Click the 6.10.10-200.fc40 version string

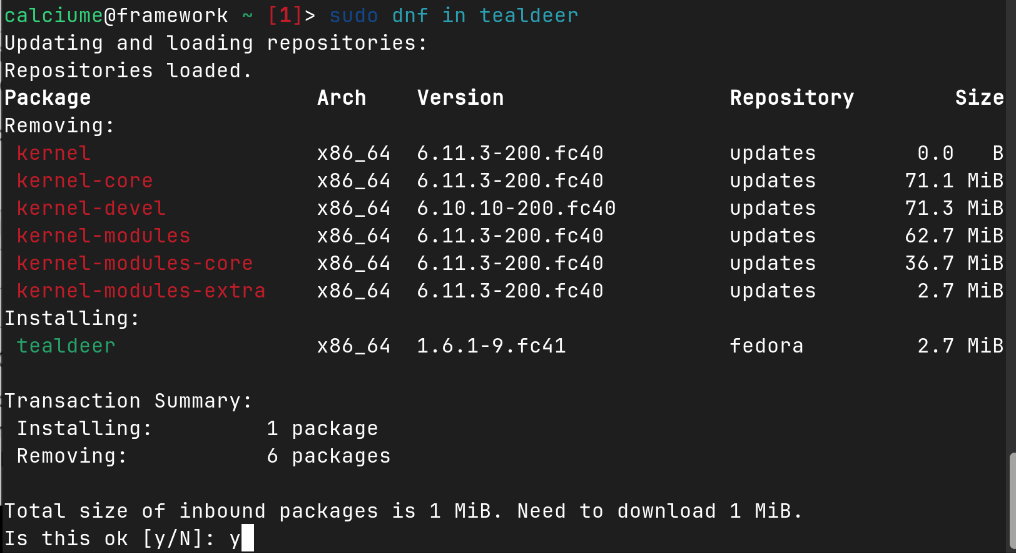click(x=516, y=209)
